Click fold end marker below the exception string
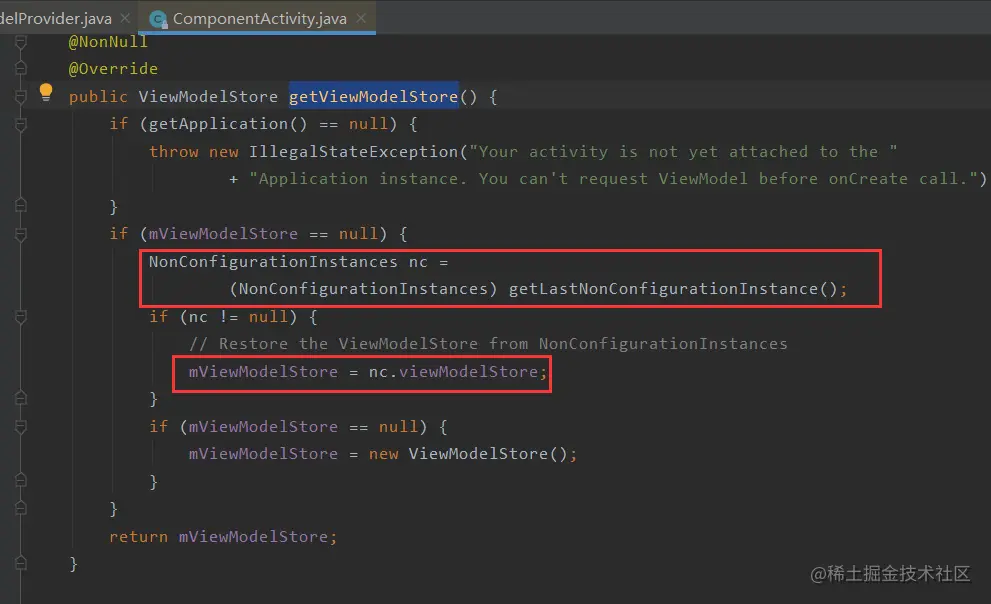Screen dimensions: 991x604 (20, 206)
